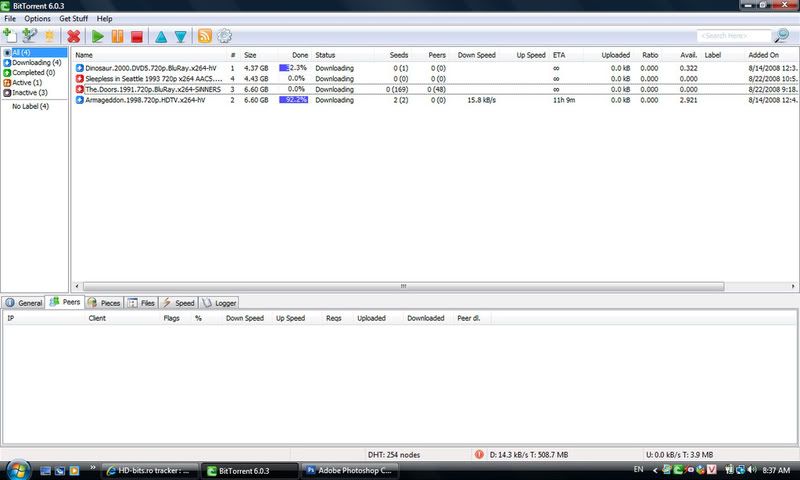Show hidden tray icons arrow
The image size is (800, 480).
point(655,470)
